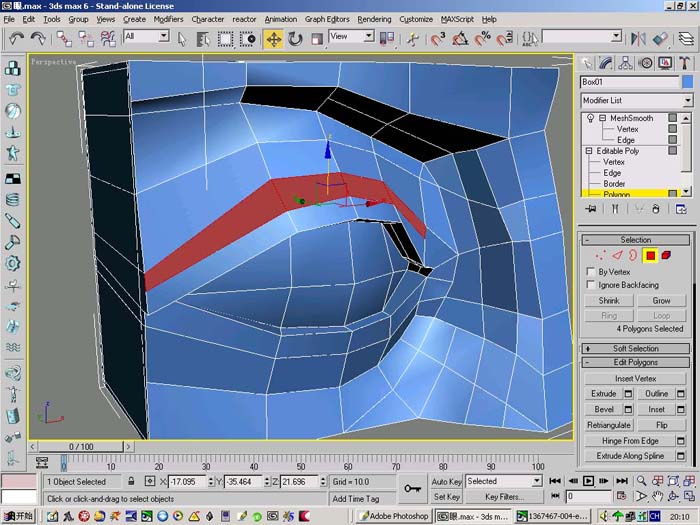The height and width of the screenshot is (525, 700).
Task: Collapse the MeshSmooth tree node
Action: [x=602, y=118]
